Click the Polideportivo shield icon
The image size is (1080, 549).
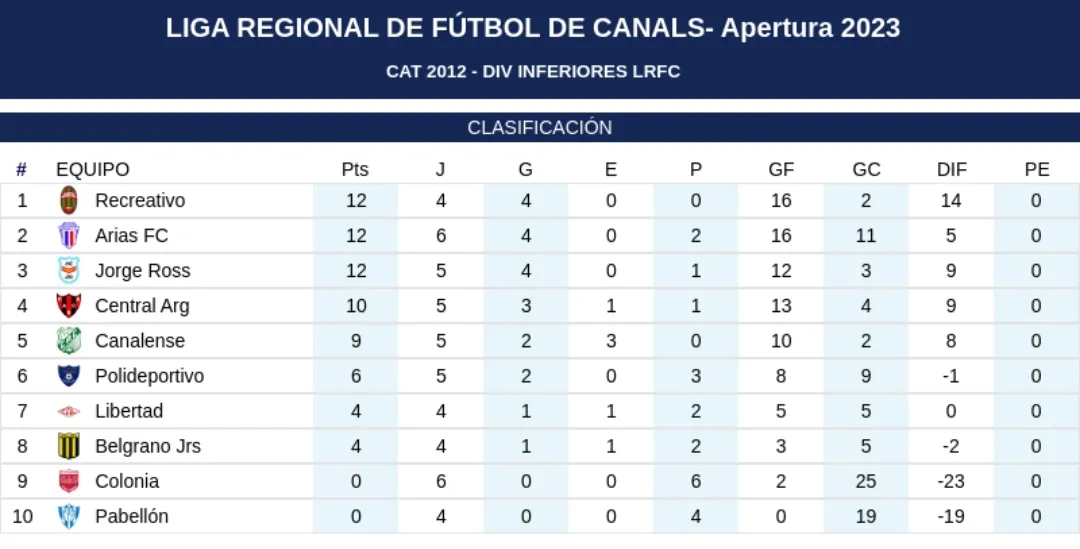68,376
